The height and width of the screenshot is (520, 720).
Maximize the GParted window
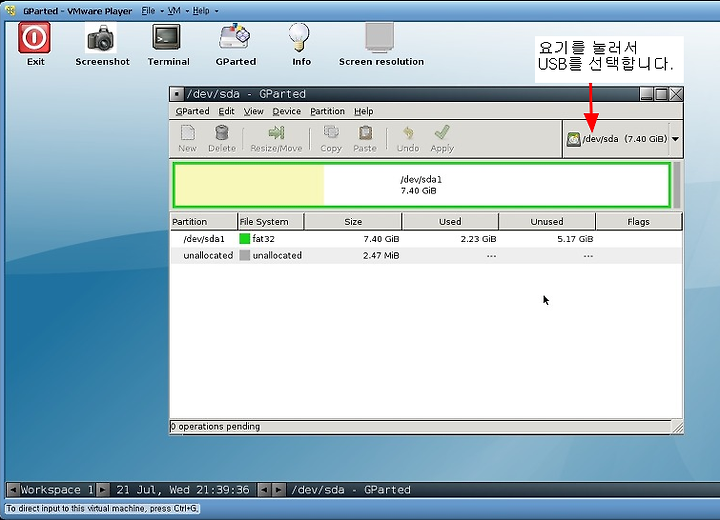coord(661,94)
